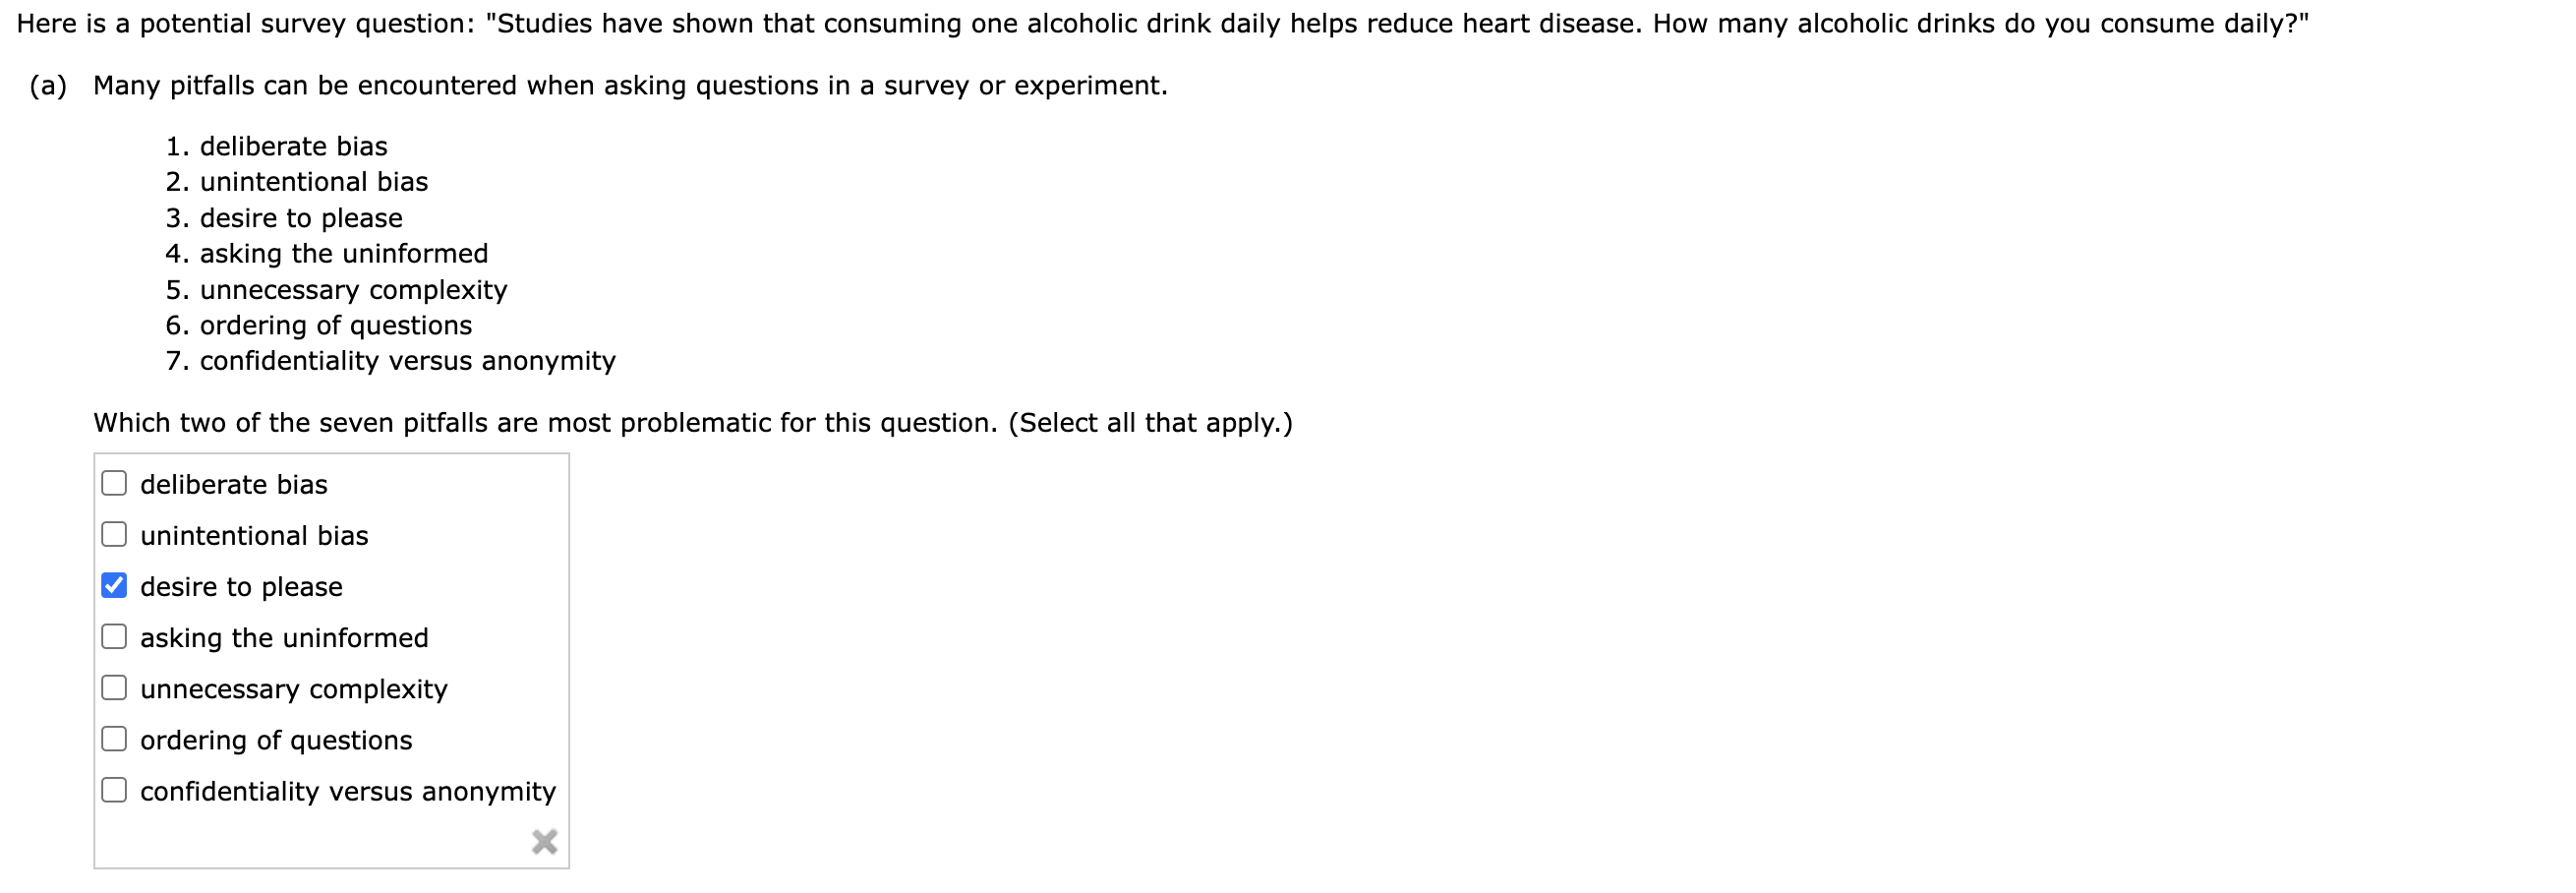Select the confidentiality versus anonymity label text
This screenshot has width=2576, height=893.
pyautogui.click(x=346, y=789)
